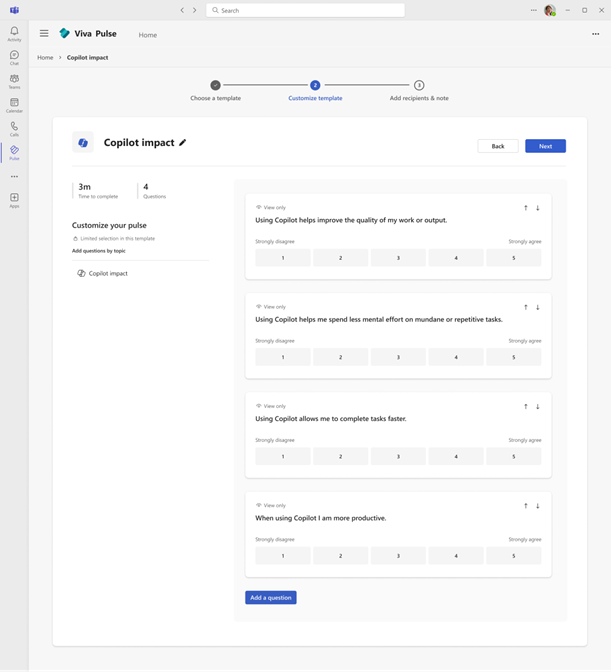
Task: Select rating 5 for quality of work question
Action: [514, 258]
